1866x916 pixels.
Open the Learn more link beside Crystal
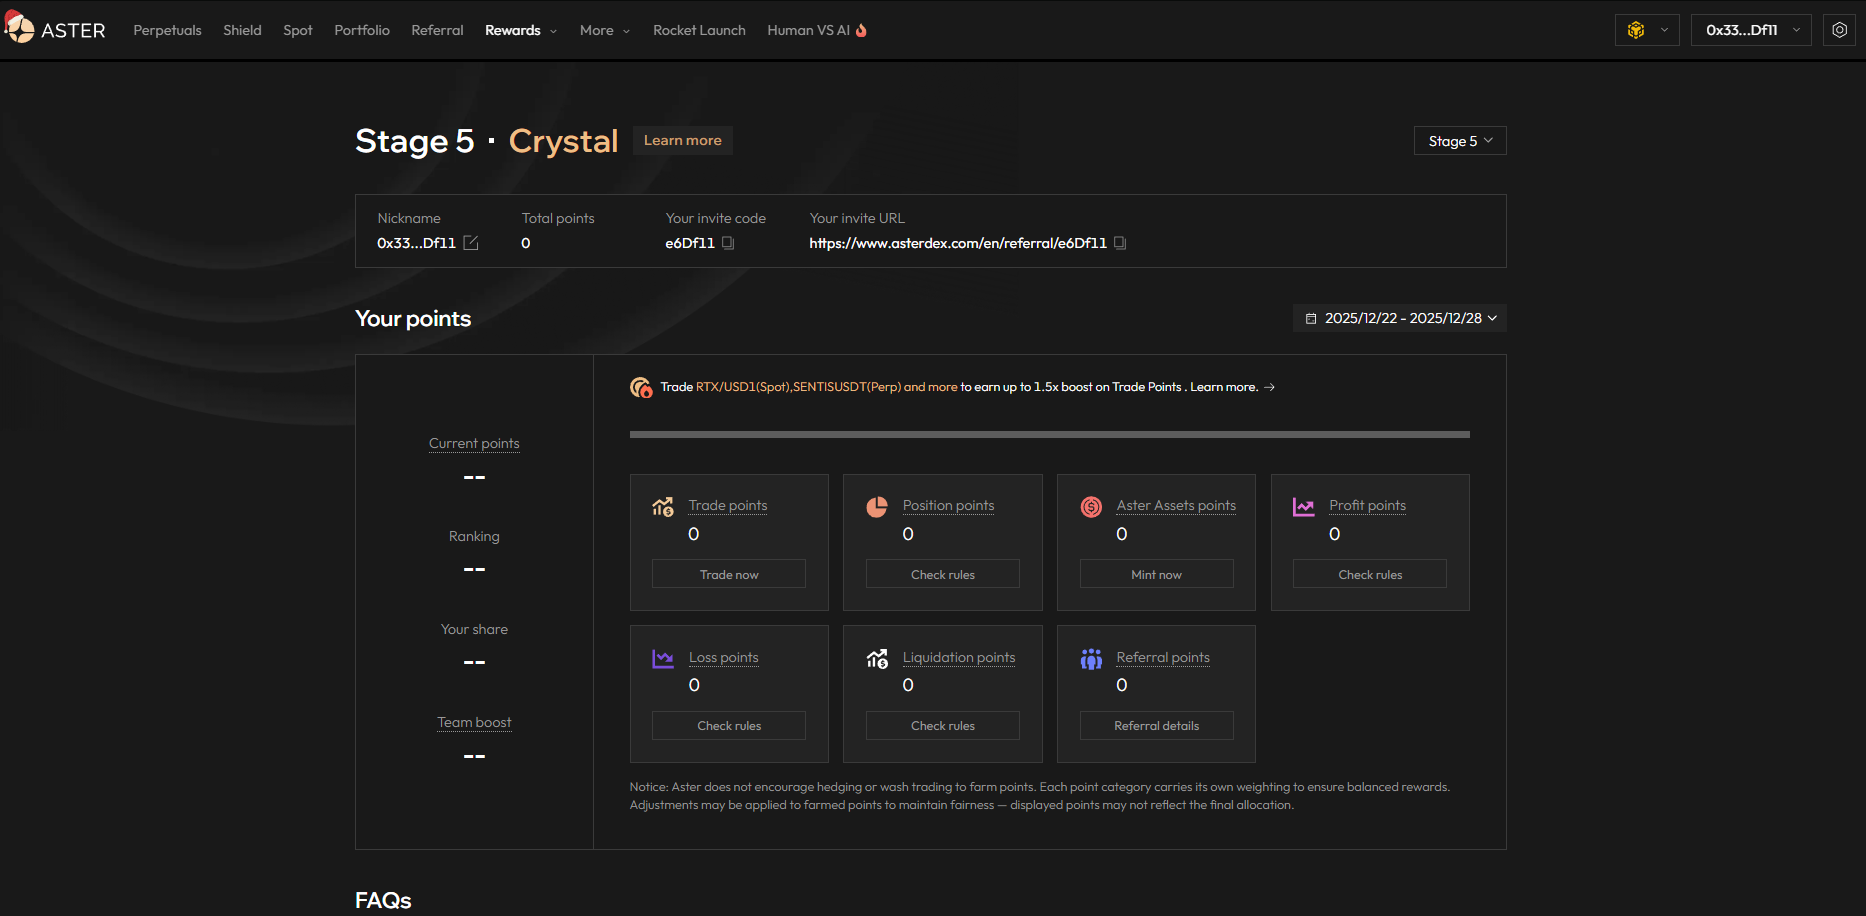coord(682,140)
